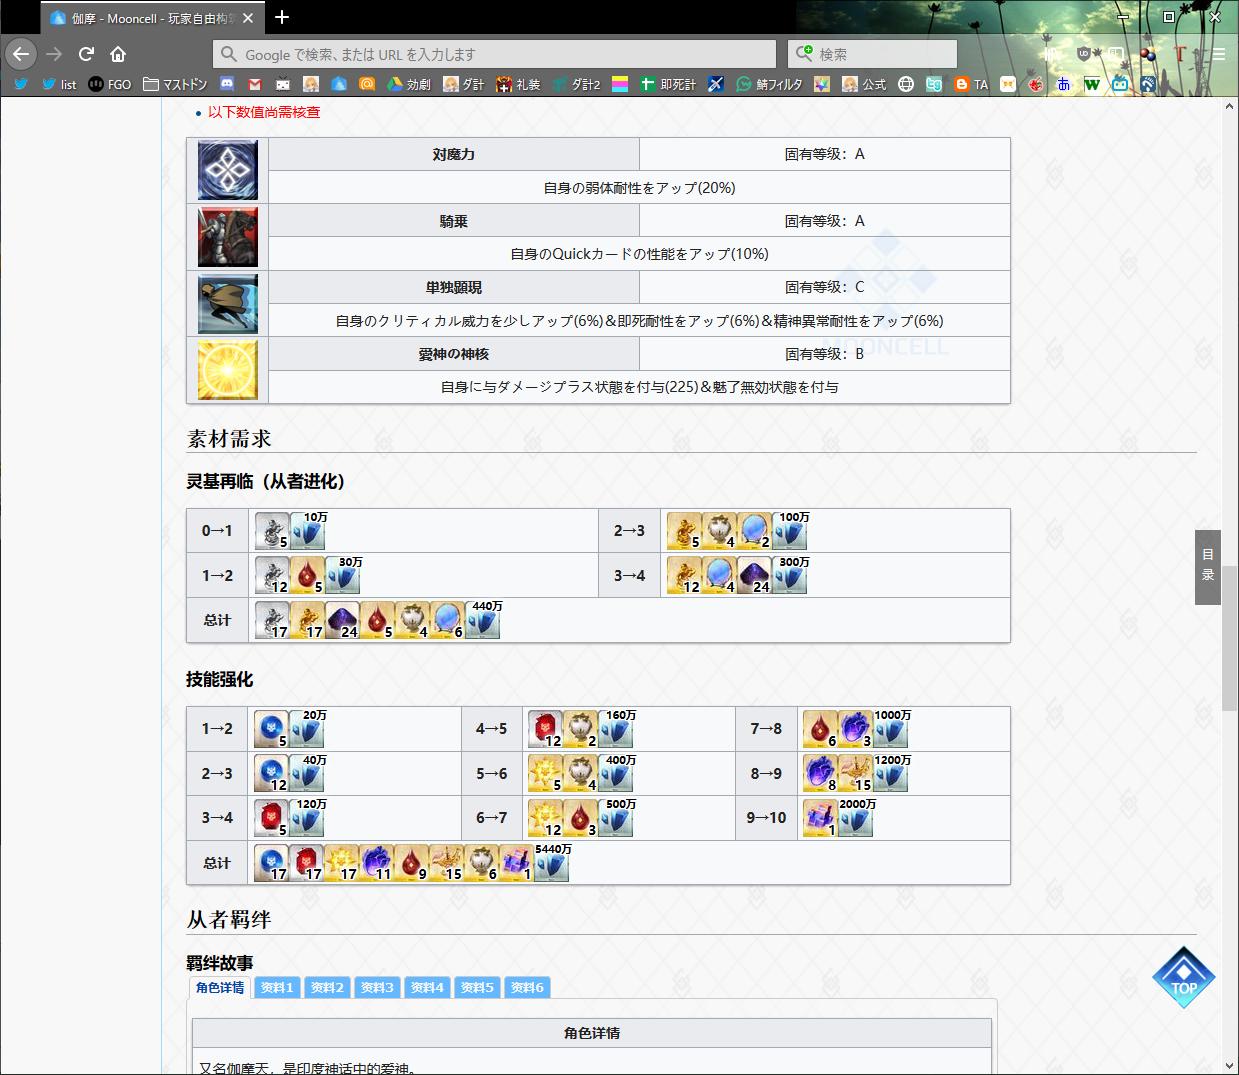Screen dimensions: 1239x1075
Task: Switch to the 资料6 tab
Action: (527, 987)
